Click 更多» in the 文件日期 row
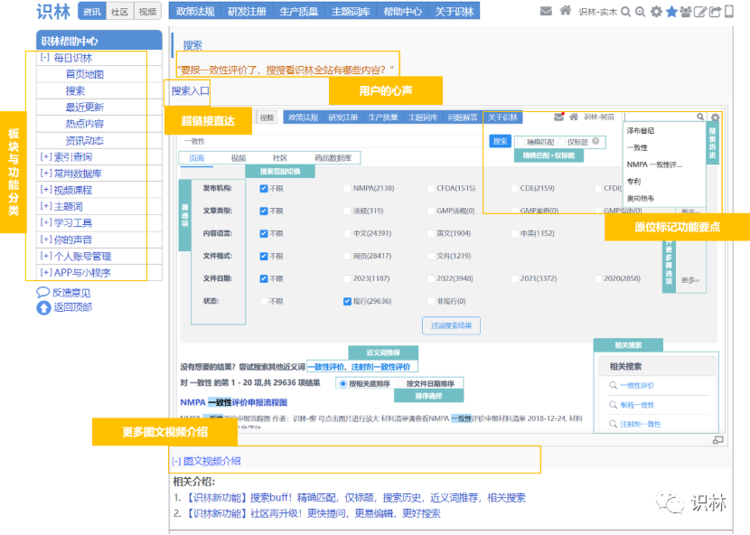Image resolution: width=750 pixels, height=535 pixels. tap(690, 280)
